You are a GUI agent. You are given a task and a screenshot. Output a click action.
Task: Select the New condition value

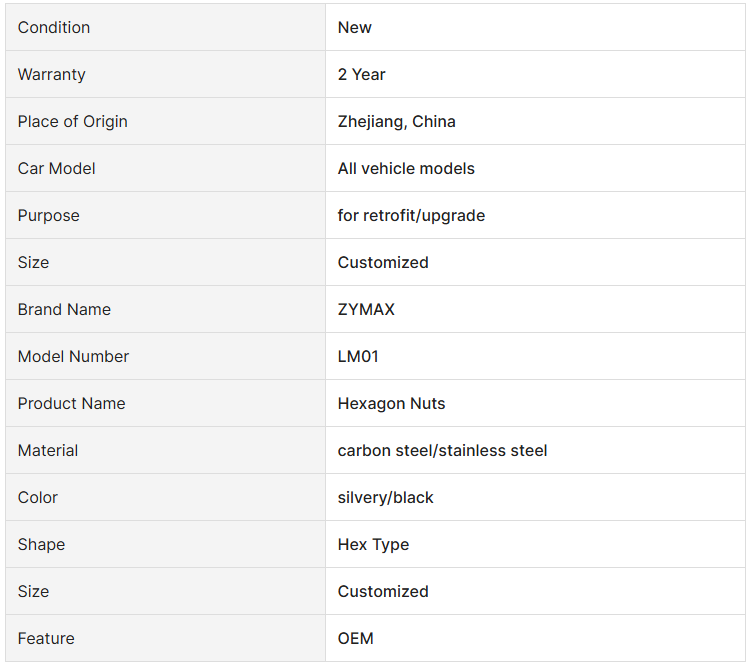pyautogui.click(x=354, y=27)
